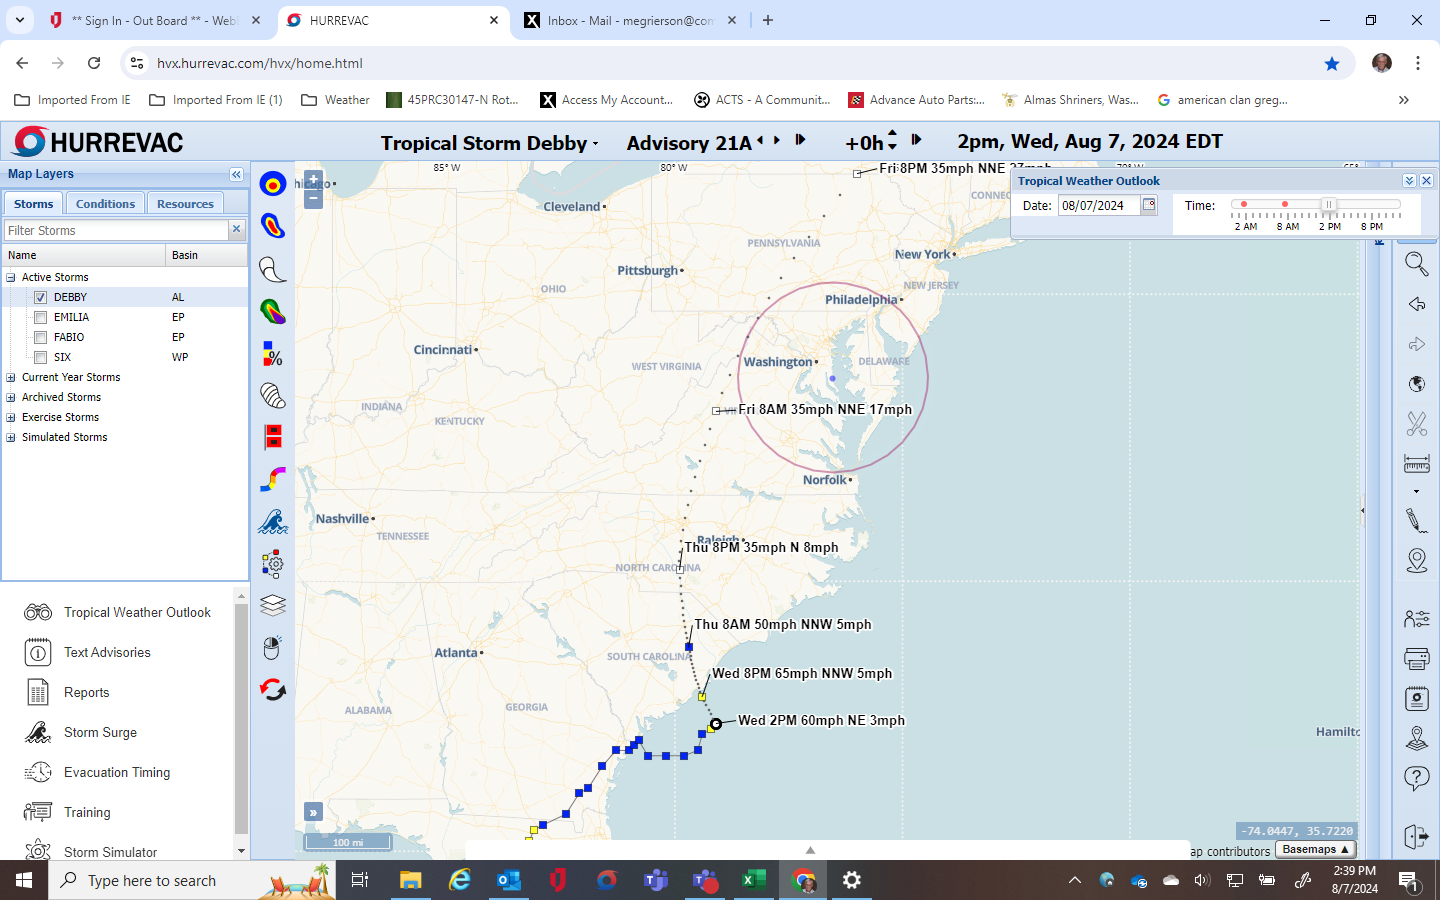Play forecast hour animation

(x=916, y=140)
